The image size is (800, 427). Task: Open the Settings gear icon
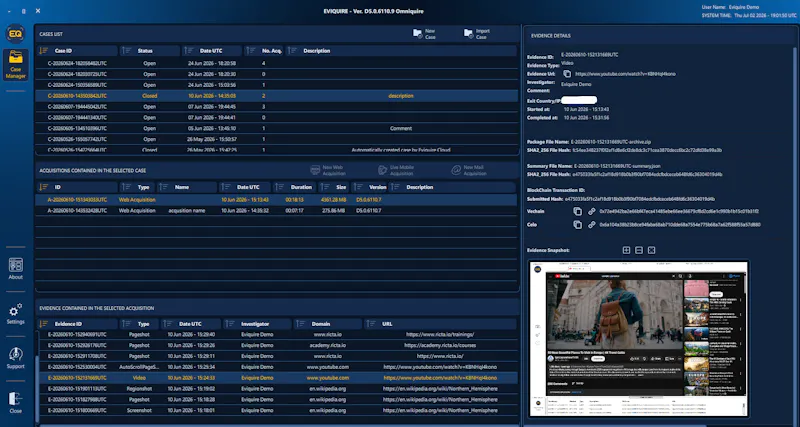click(x=15, y=314)
